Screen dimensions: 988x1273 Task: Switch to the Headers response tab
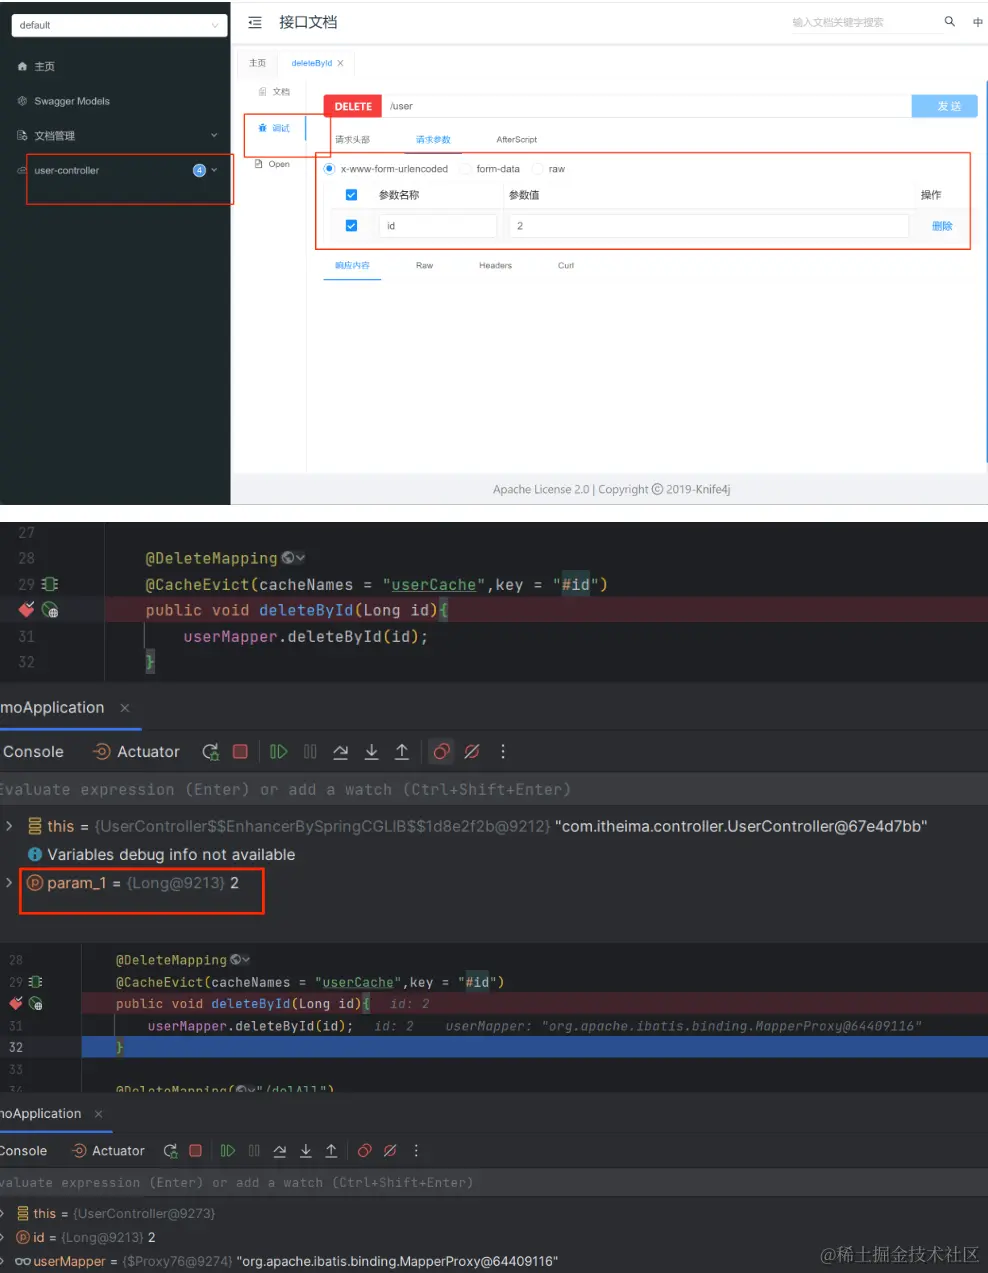point(495,266)
